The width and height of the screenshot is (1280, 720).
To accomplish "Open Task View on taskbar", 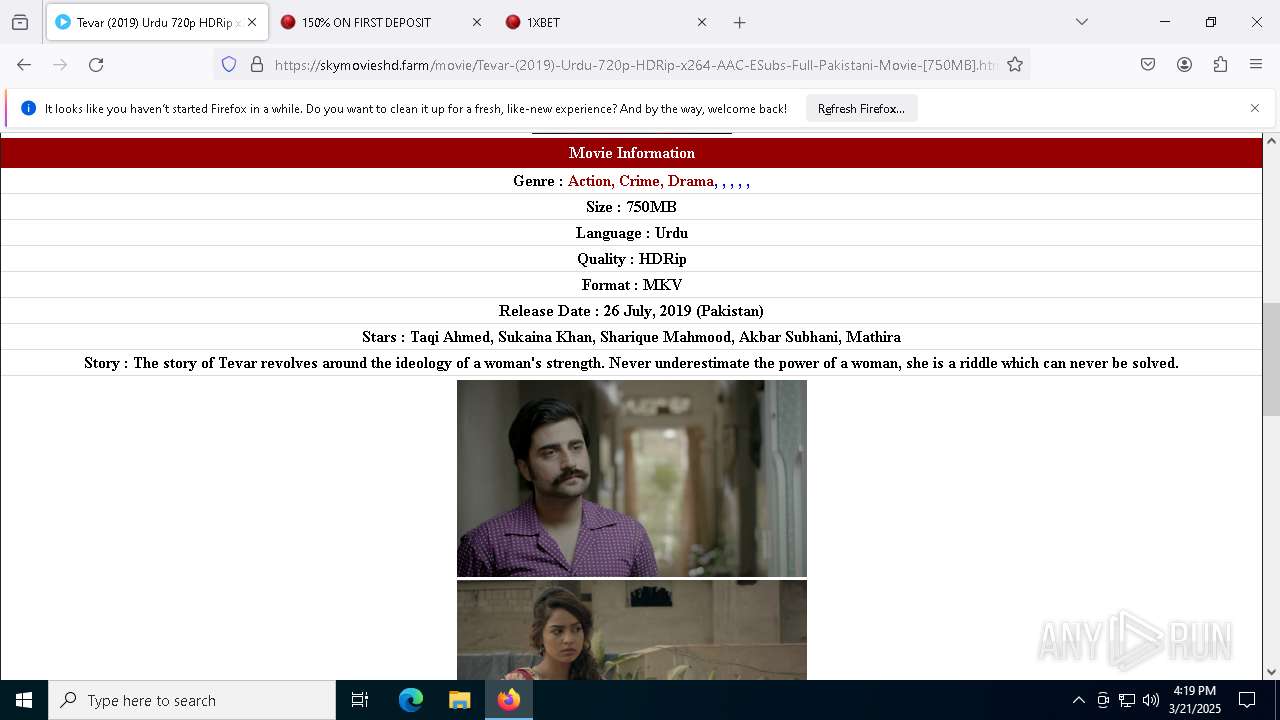I will [x=360, y=700].
